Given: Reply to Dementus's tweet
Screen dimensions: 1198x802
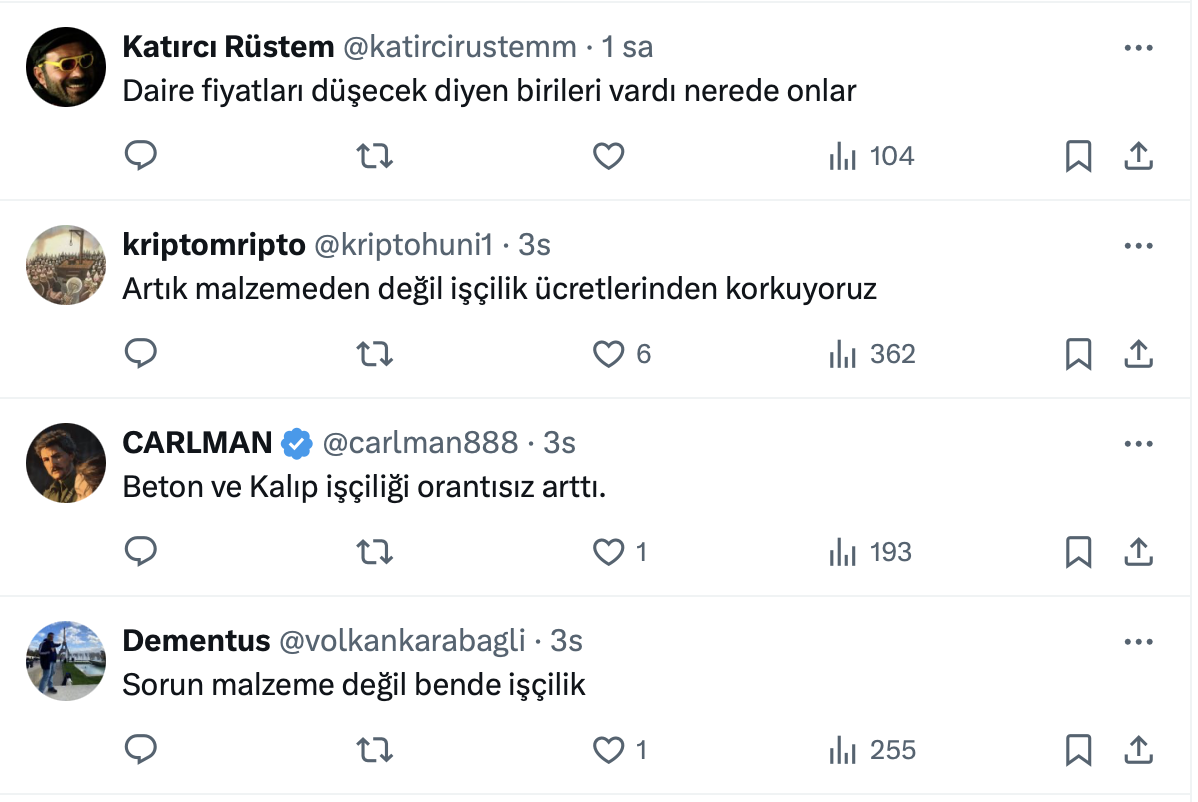Looking at the screenshot, I should point(141,750).
